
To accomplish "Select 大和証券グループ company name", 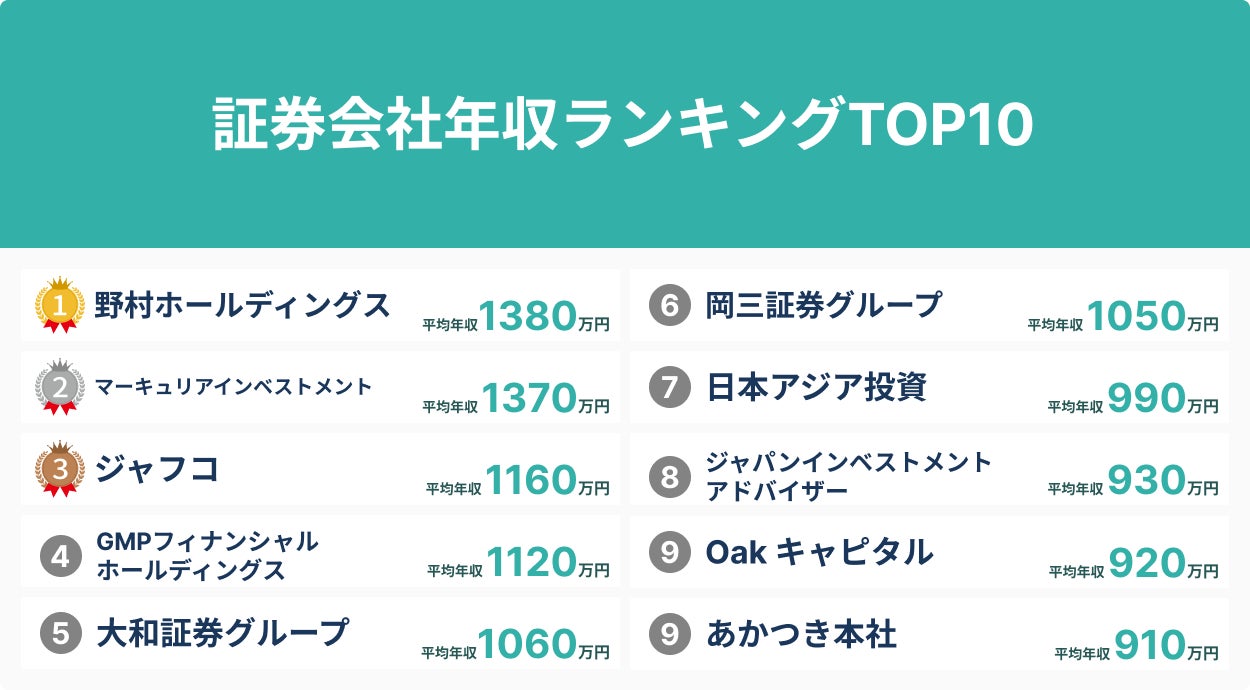I will 222,633.
